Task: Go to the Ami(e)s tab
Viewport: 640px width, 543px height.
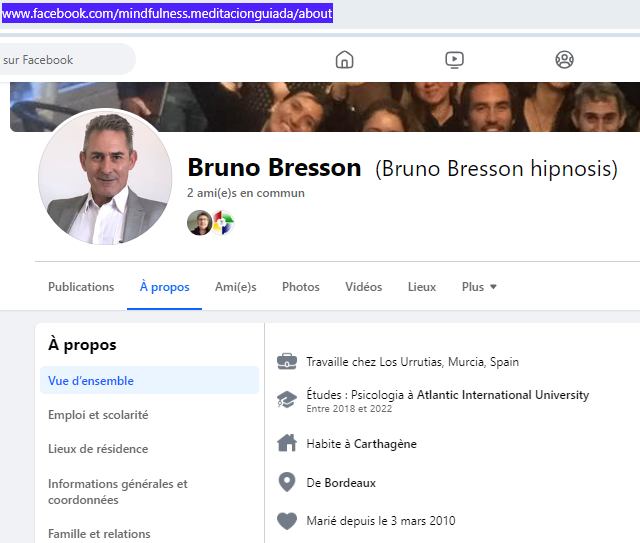Action: click(x=236, y=287)
